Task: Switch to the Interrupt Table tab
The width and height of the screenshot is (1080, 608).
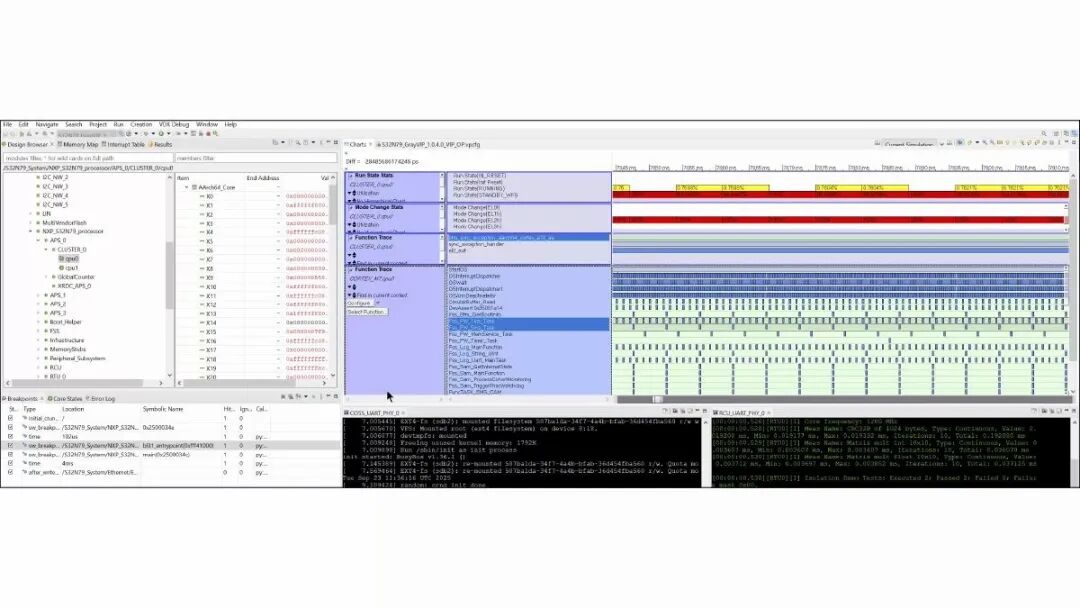Action: pyautogui.click(x=125, y=144)
